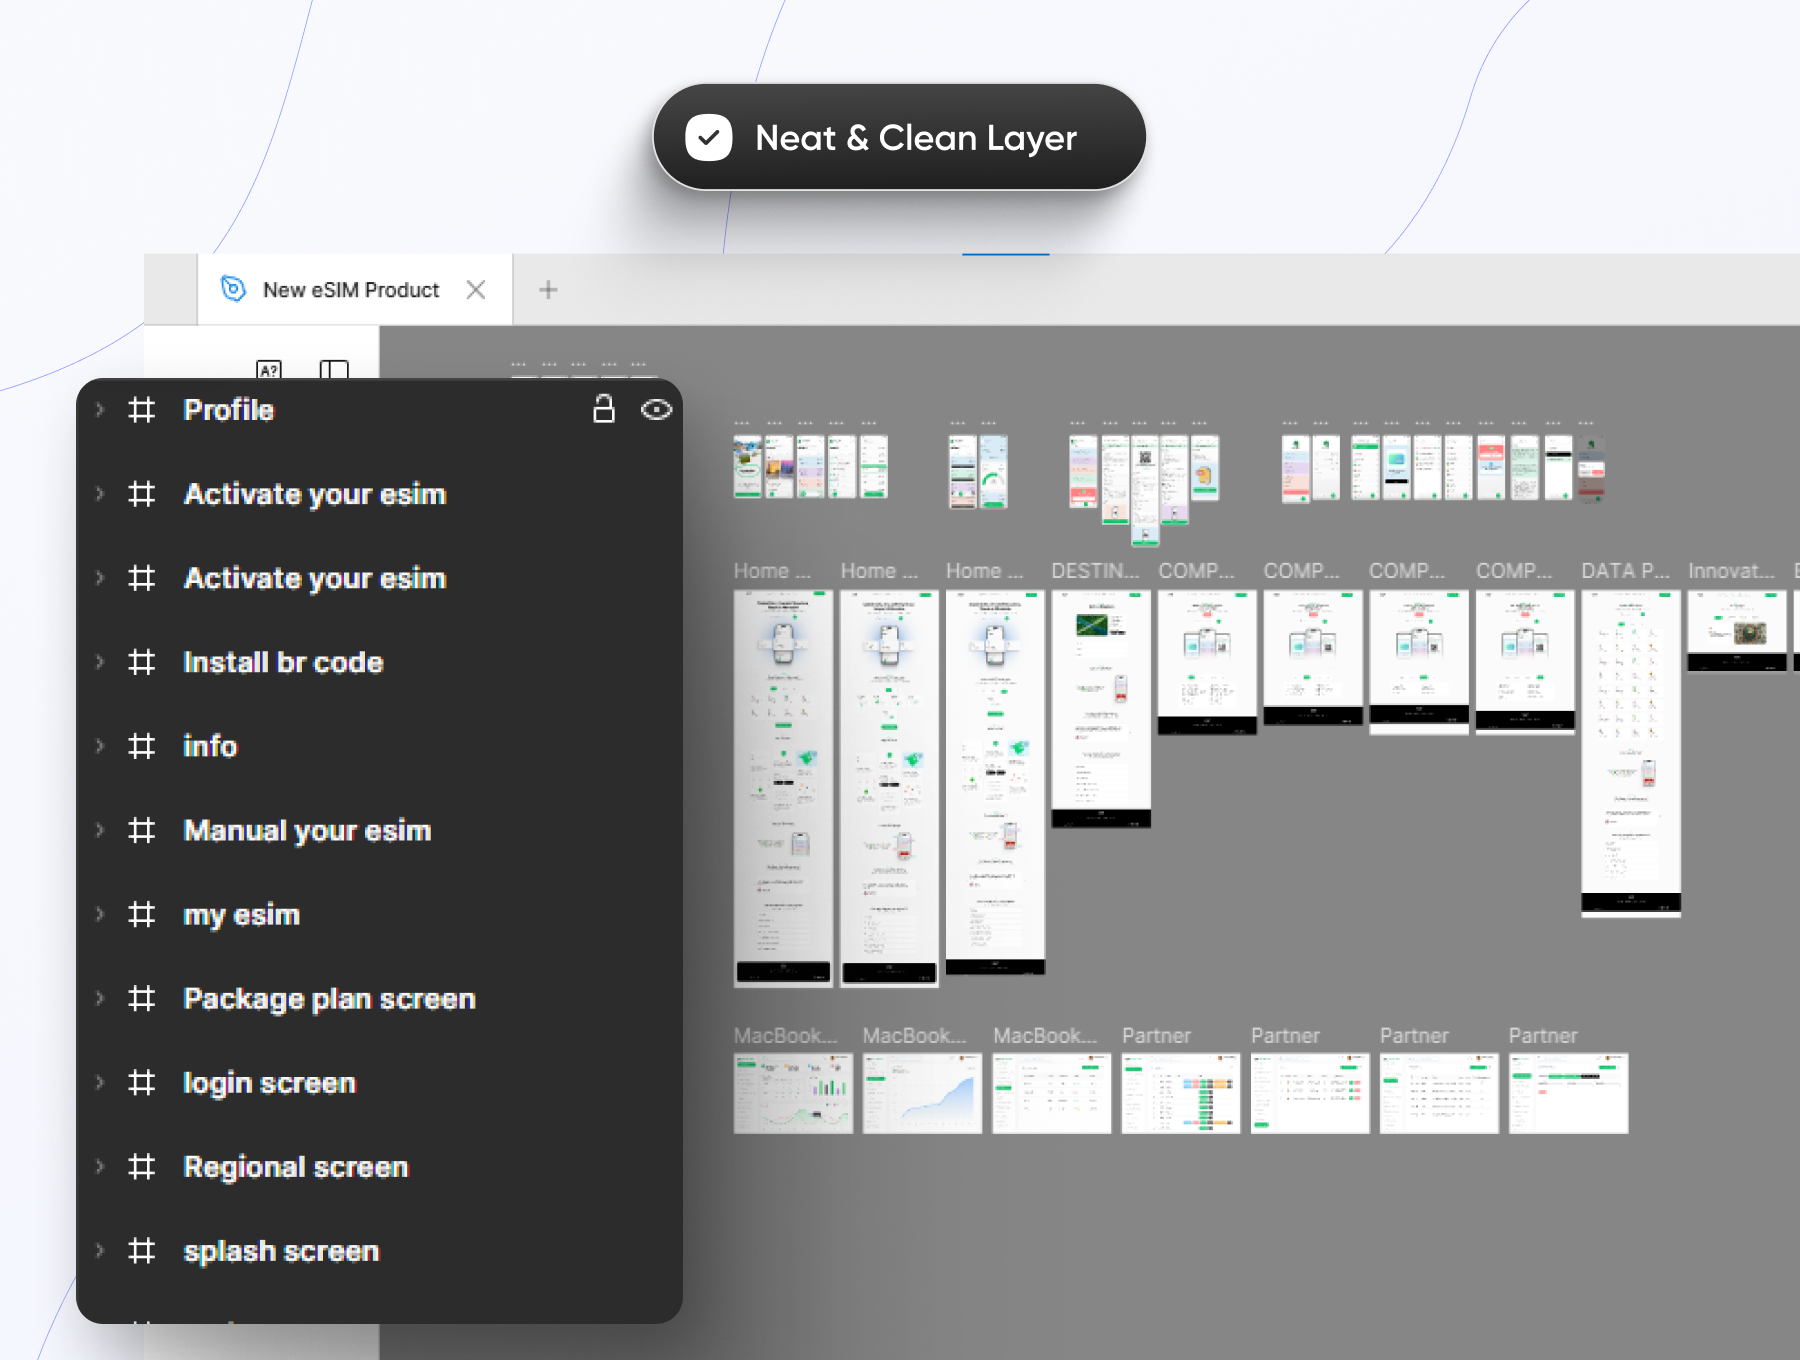Click the frame icon beside info layer
The height and width of the screenshot is (1360, 1800).
point(142,746)
